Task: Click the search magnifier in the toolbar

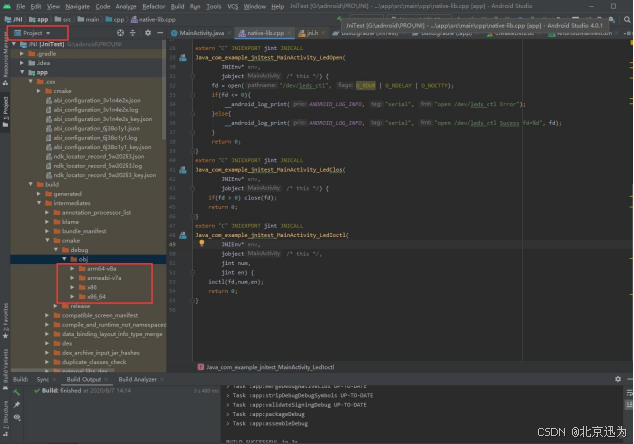Action: (x=627, y=19)
